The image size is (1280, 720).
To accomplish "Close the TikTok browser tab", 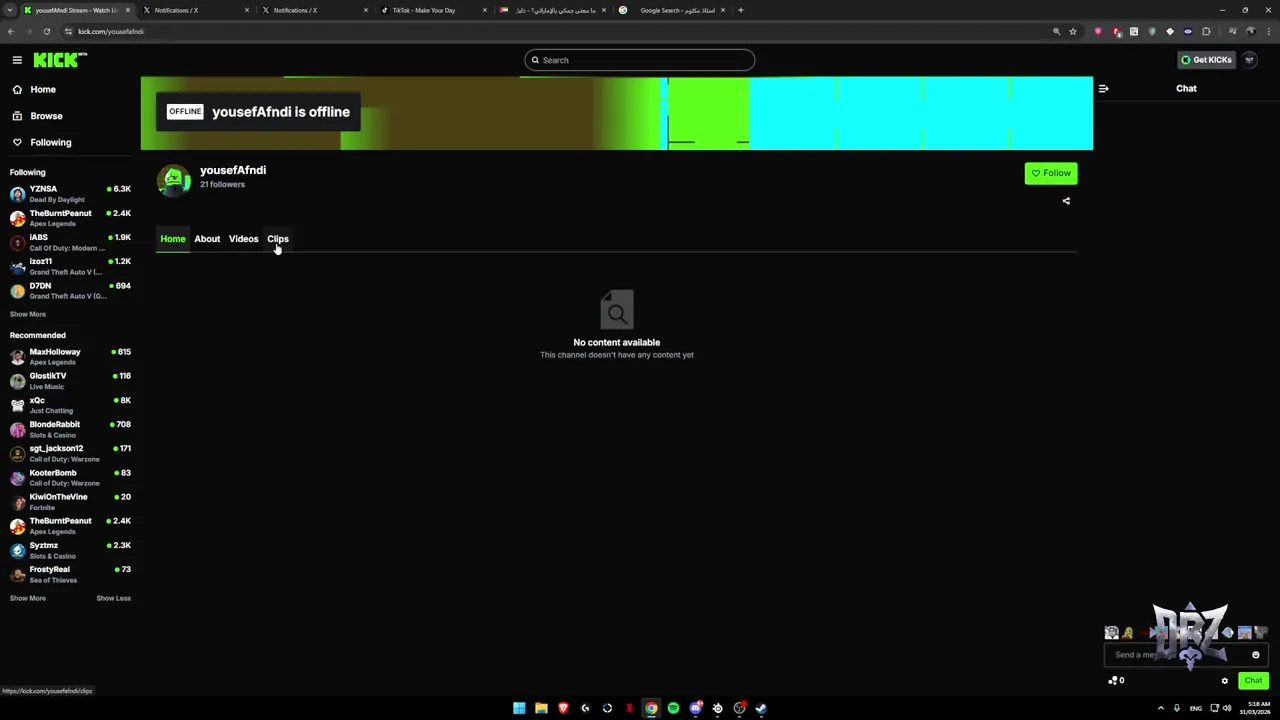I will click(485, 10).
